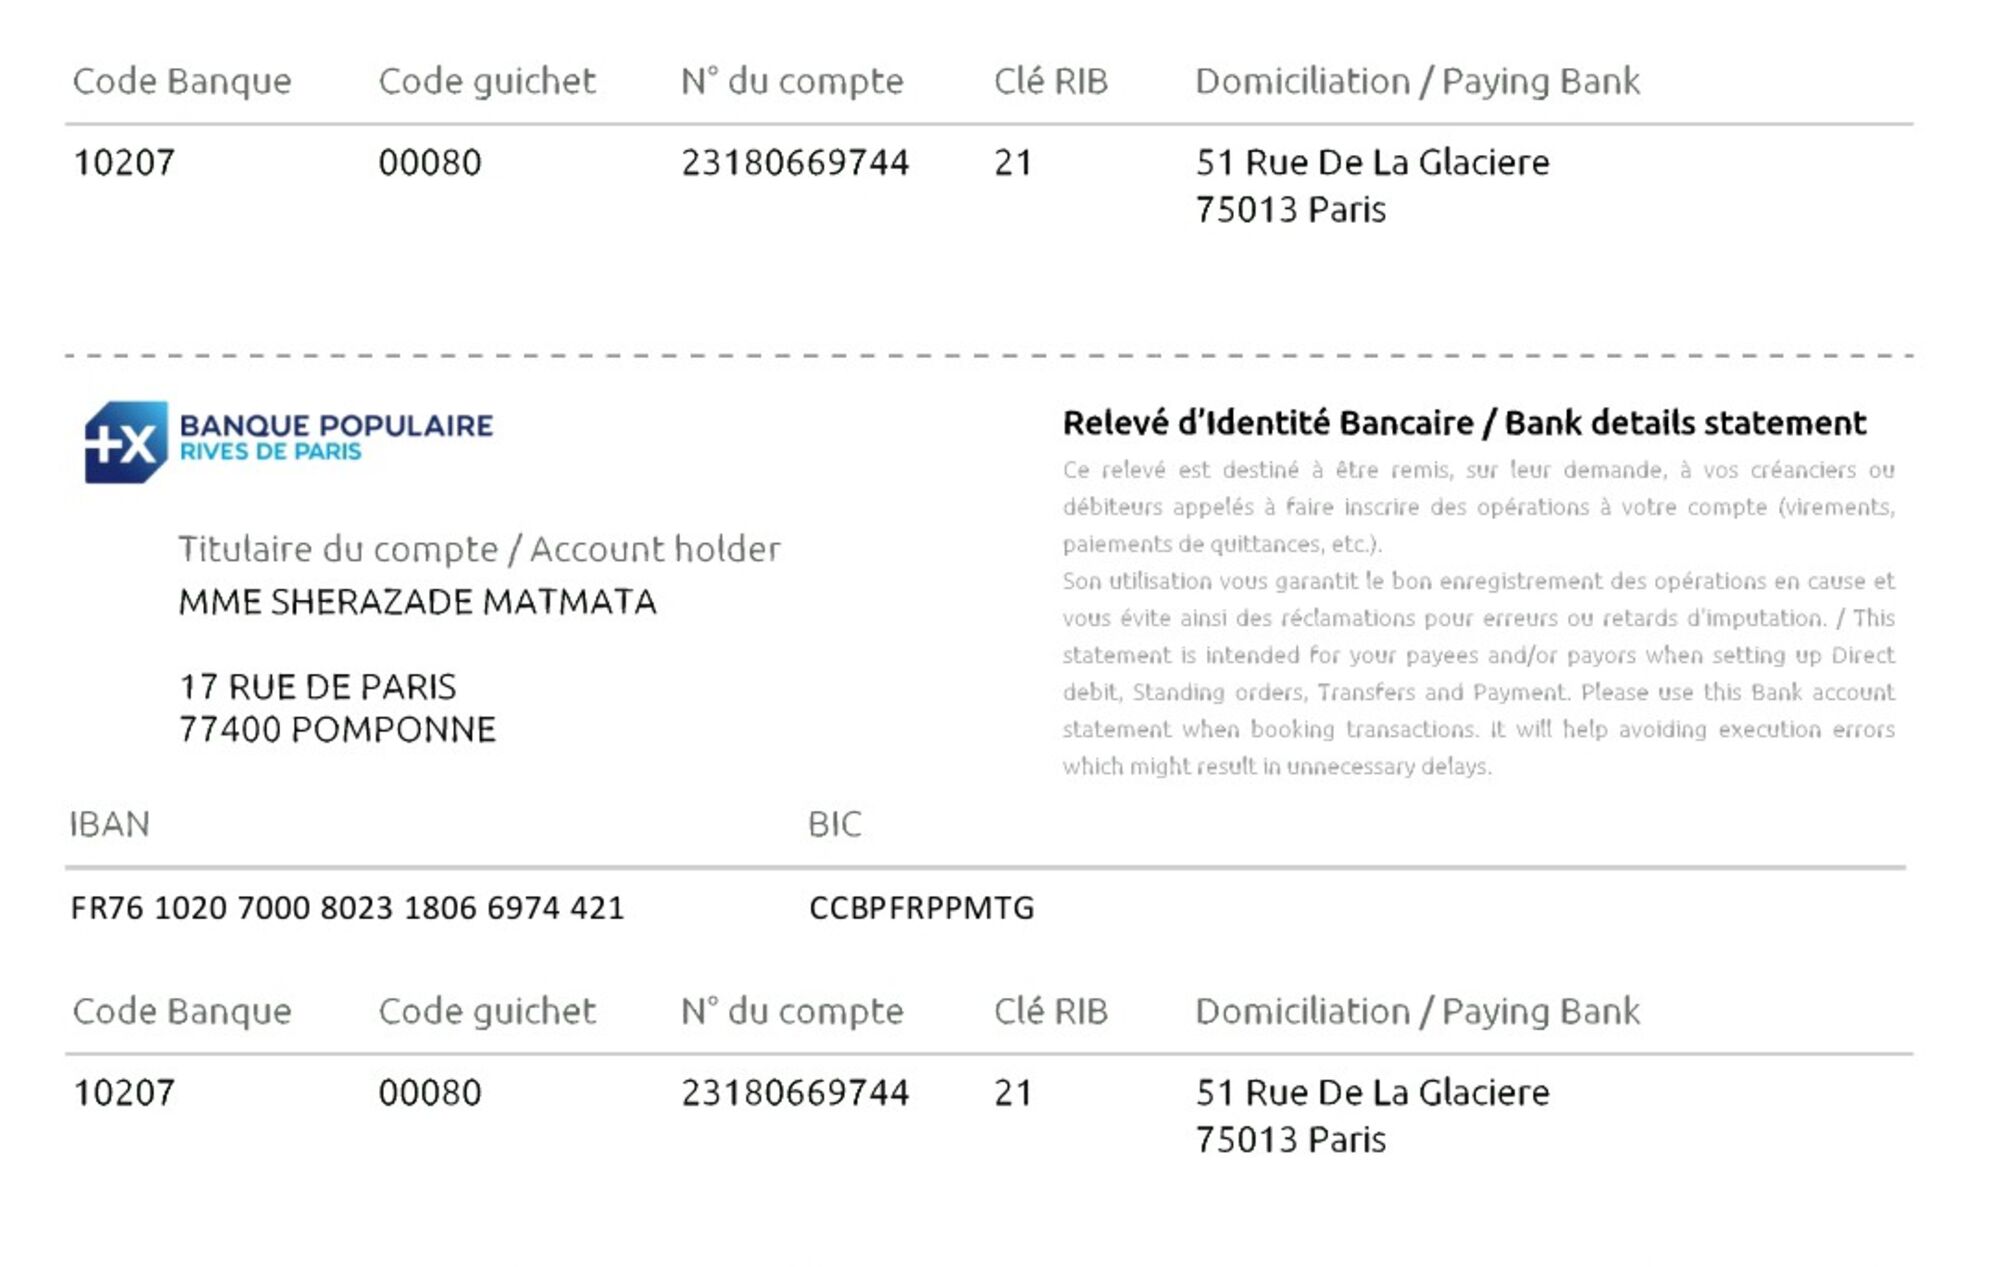Click the Relevé d'Identité Bancaire heading

pyautogui.click(x=1464, y=423)
